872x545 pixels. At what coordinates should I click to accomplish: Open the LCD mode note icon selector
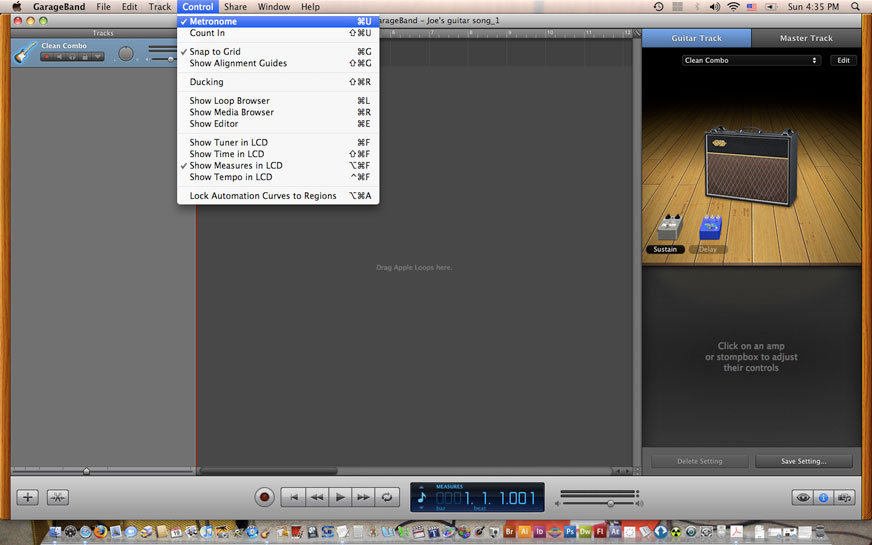(422, 497)
